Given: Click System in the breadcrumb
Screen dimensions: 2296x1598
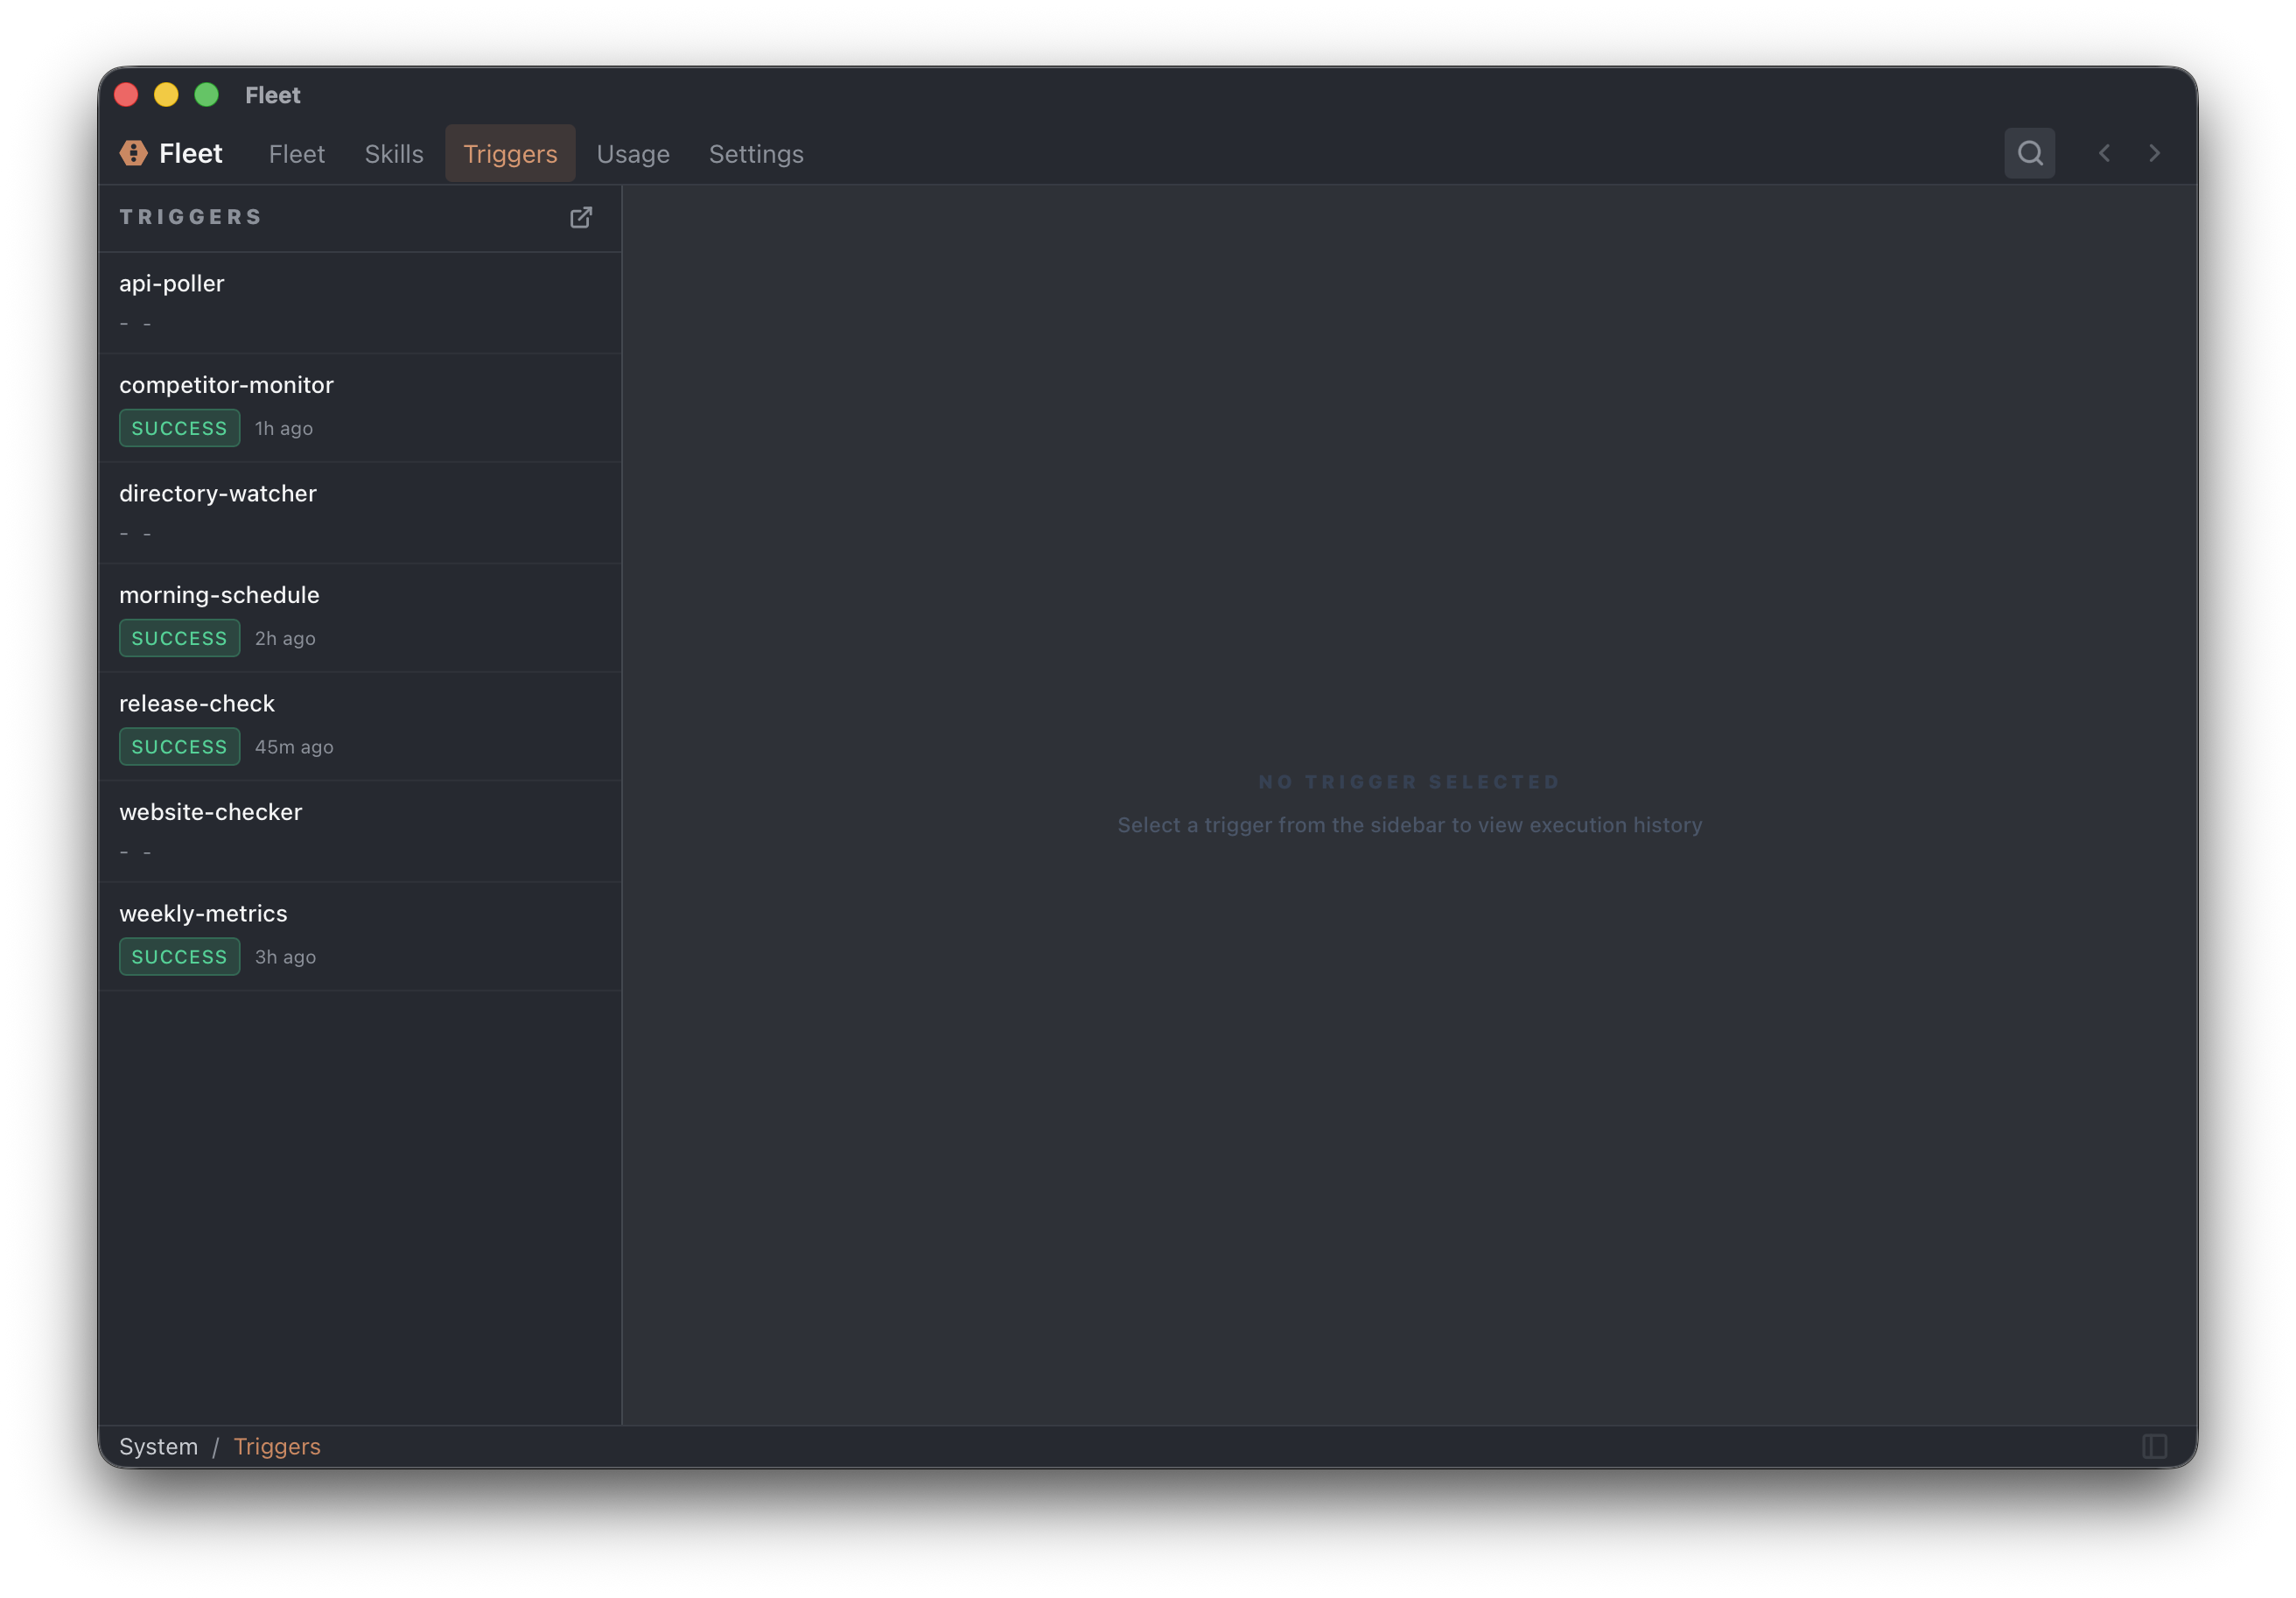Looking at the screenshot, I should [x=158, y=1446].
